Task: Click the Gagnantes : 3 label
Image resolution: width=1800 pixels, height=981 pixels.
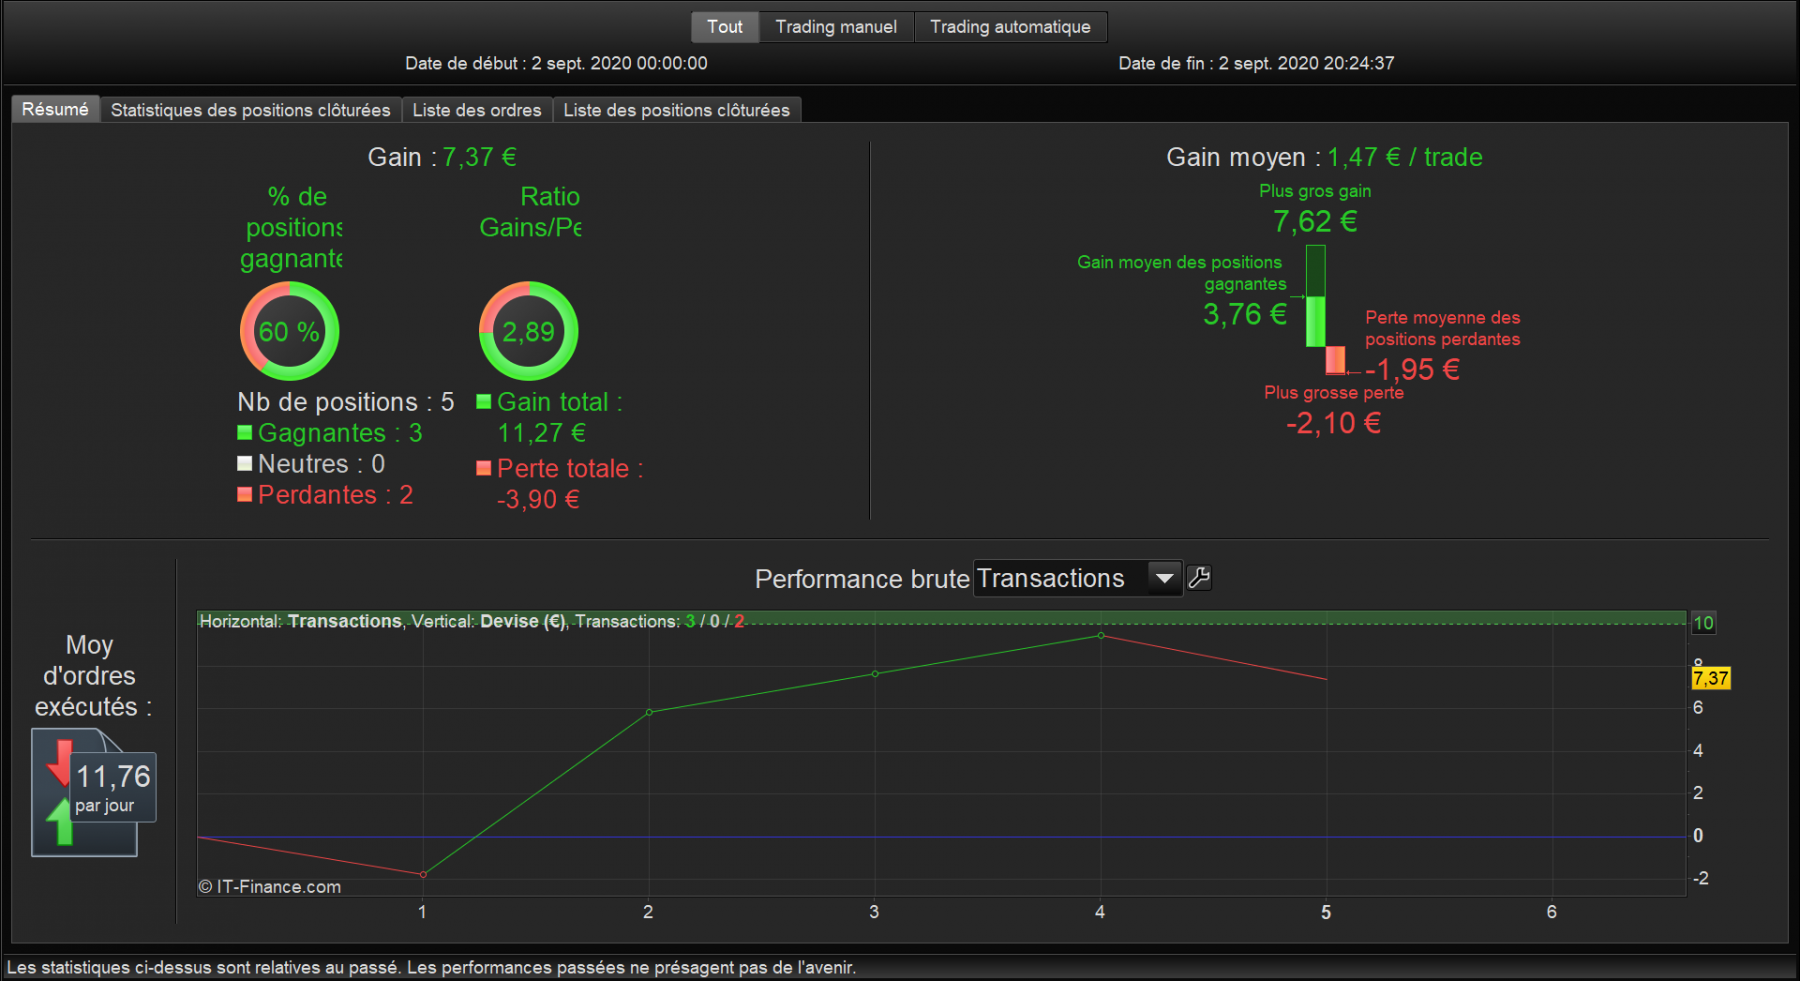Action: pos(340,433)
